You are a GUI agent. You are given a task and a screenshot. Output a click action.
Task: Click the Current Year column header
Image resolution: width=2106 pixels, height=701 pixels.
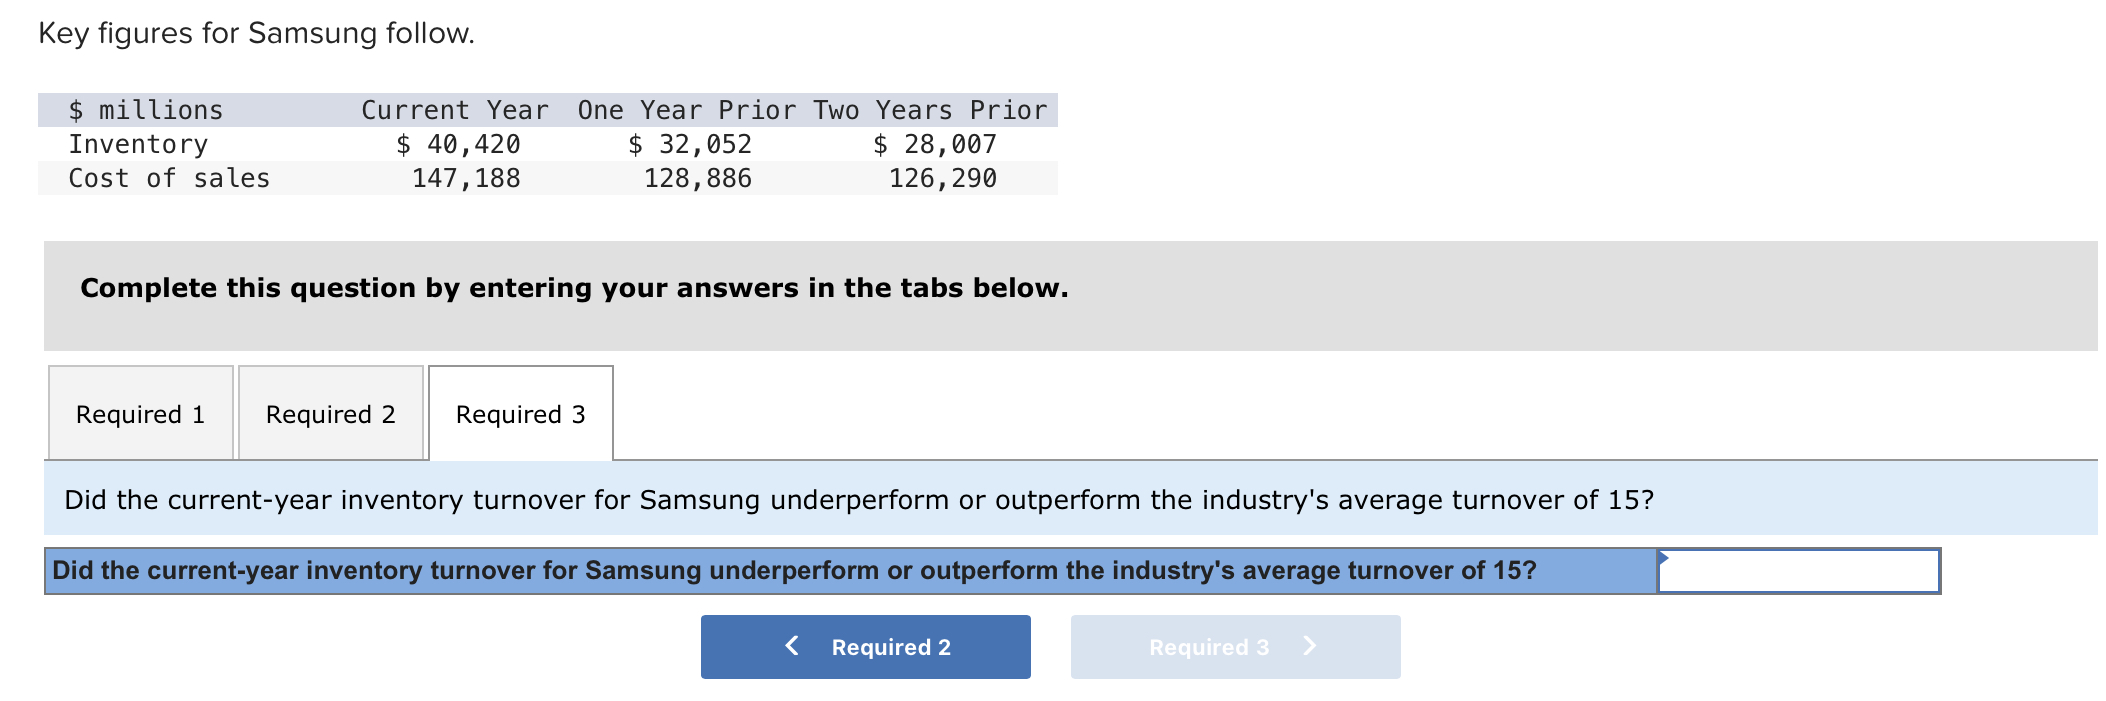pos(455,110)
